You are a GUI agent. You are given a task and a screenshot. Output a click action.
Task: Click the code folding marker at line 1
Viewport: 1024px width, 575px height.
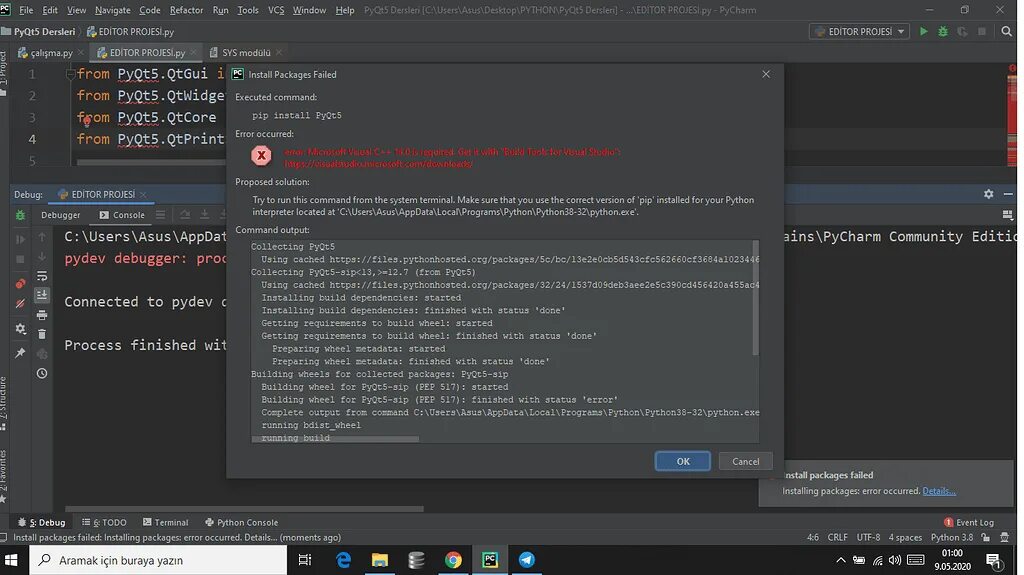click(70, 74)
